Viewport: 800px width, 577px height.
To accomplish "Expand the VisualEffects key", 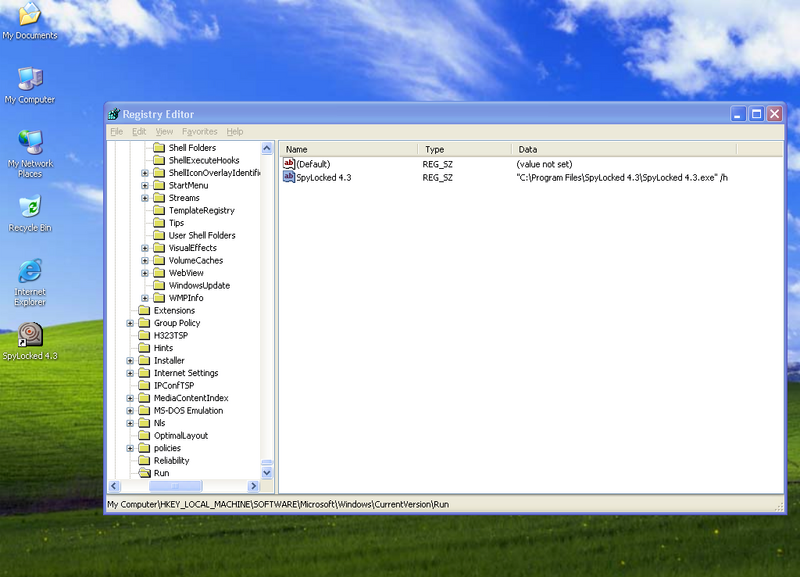I will coord(145,248).
